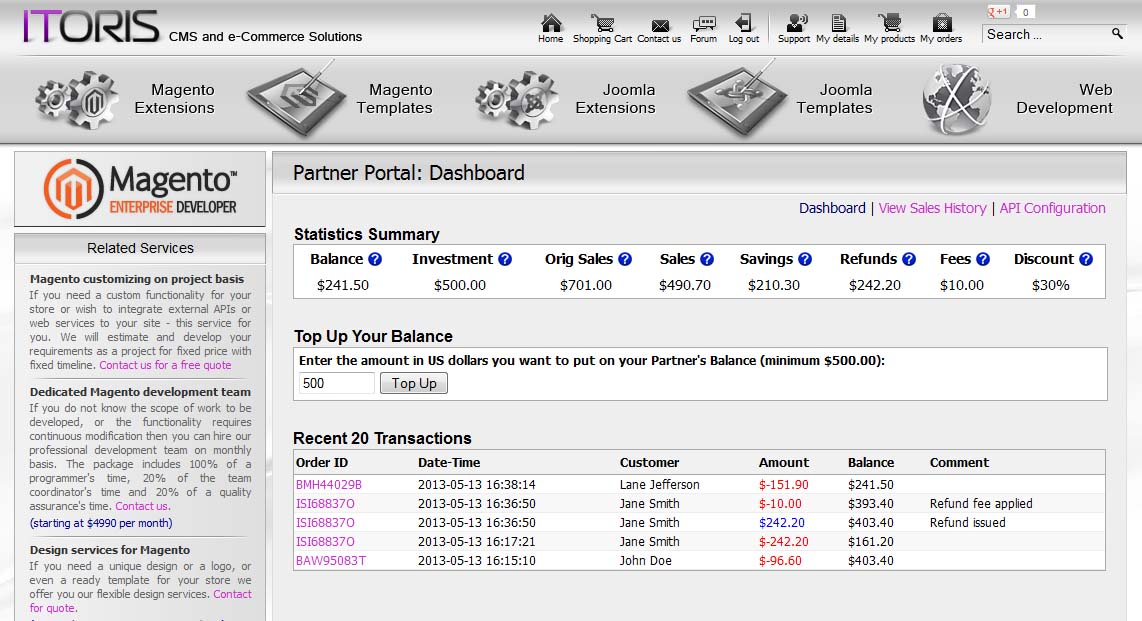Show help icon next to Sales
1142x621 pixels.
point(706,259)
